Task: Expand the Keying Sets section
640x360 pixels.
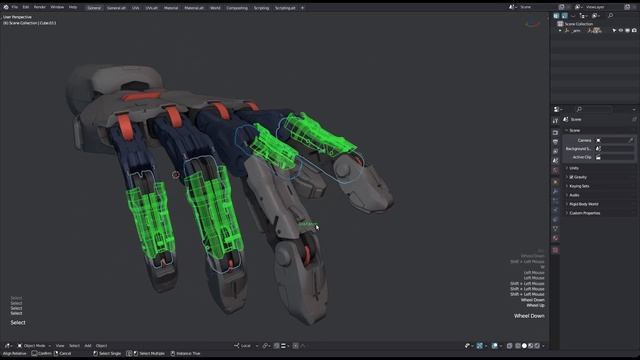Action: tap(578, 186)
